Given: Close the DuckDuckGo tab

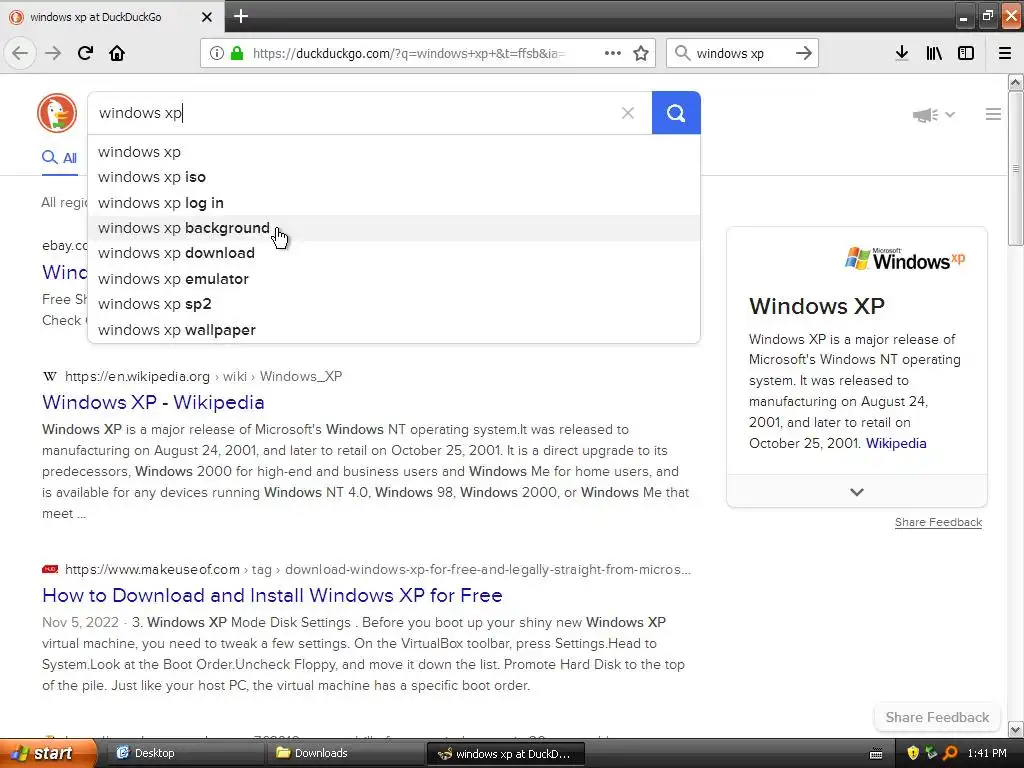Looking at the screenshot, I should (206, 17).
